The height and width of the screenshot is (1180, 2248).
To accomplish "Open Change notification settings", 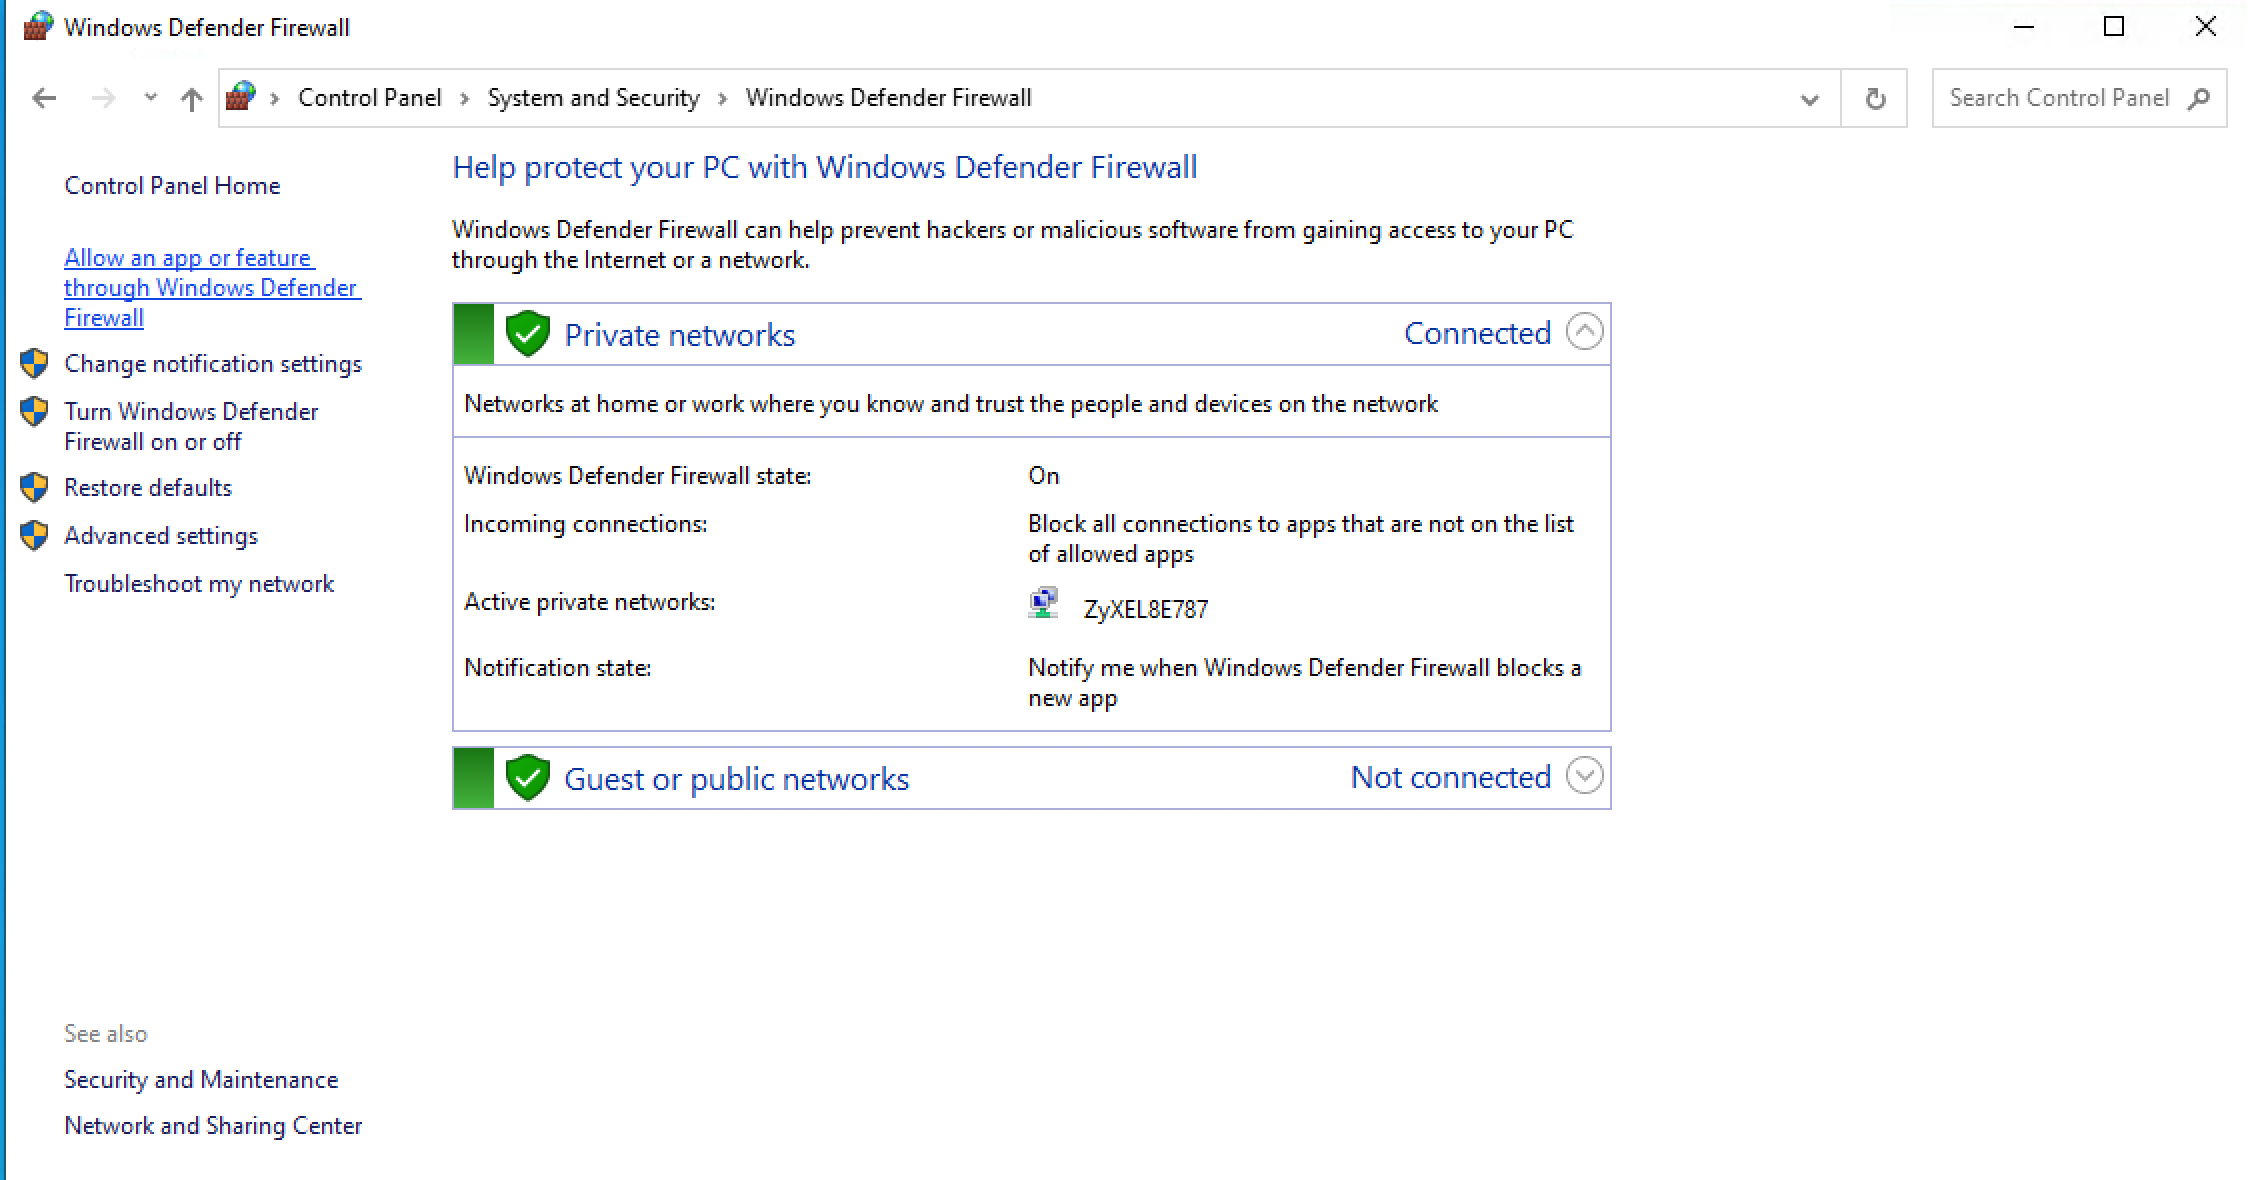I will click(212, 364).
